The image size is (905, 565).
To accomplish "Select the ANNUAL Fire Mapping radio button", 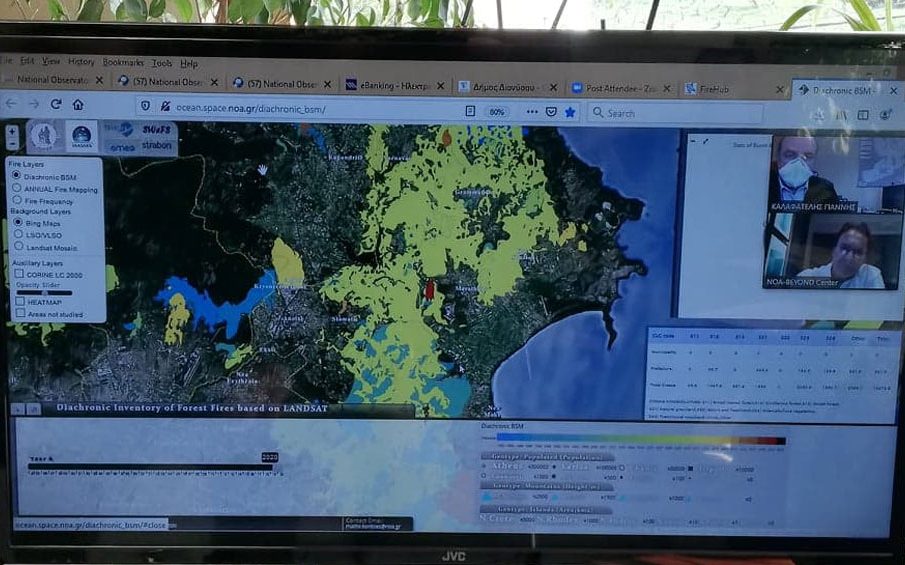I will pyautogui.click(x=17, y=188).
